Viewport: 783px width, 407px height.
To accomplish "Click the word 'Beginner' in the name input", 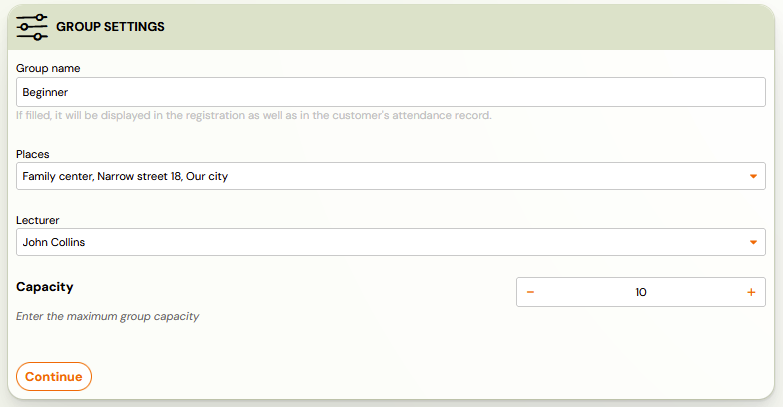I will 45,92.
